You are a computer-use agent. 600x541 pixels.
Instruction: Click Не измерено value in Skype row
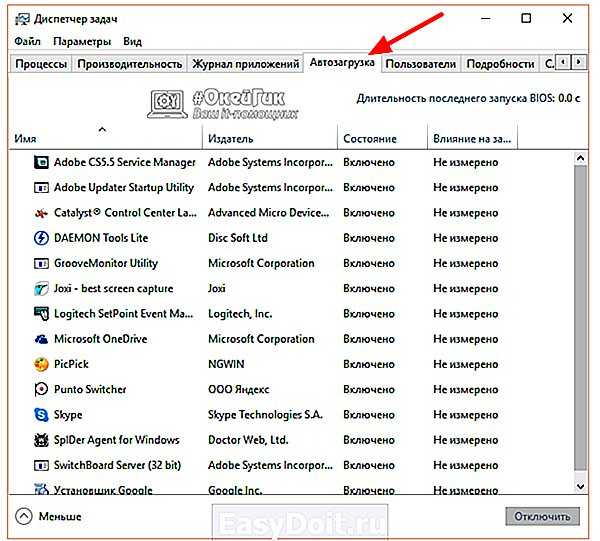coord(466,415)
